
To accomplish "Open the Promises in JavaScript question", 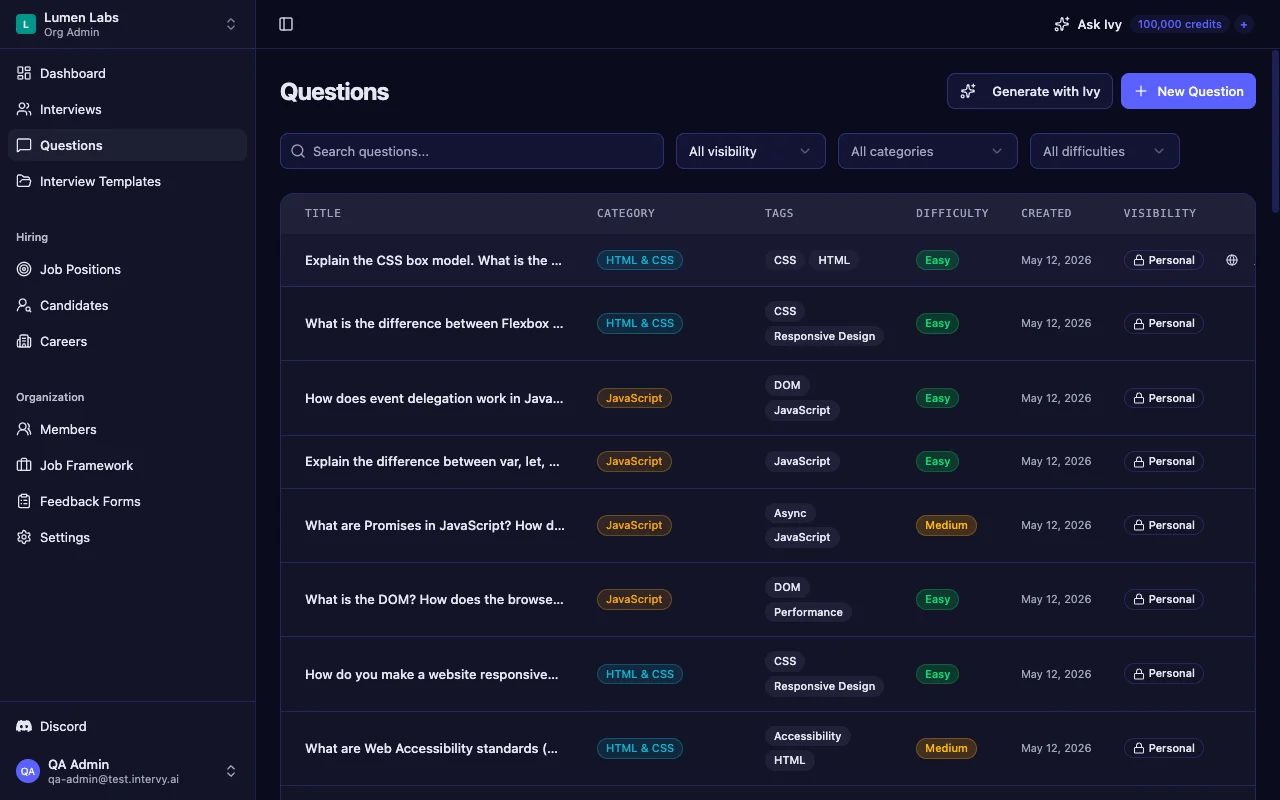I will point(435,525).
